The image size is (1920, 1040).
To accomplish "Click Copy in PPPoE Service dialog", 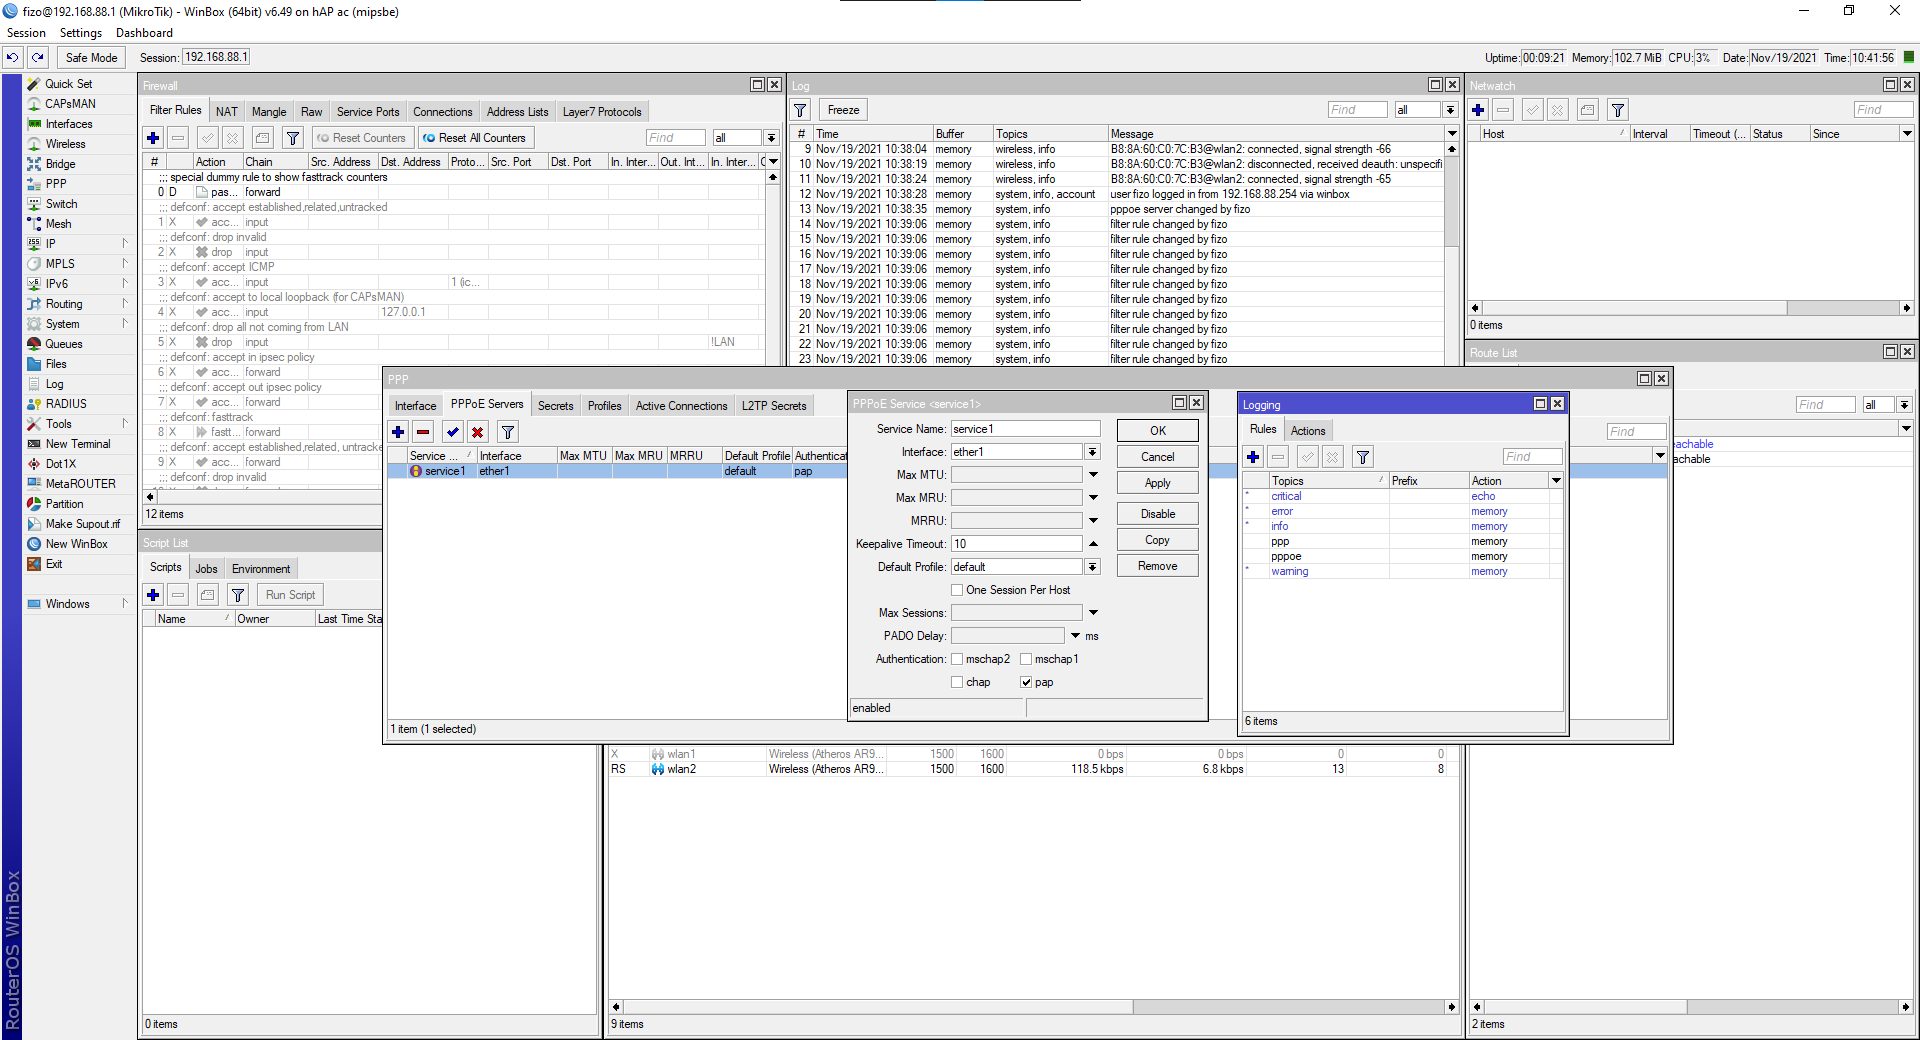I will (x=1158, y=540).
